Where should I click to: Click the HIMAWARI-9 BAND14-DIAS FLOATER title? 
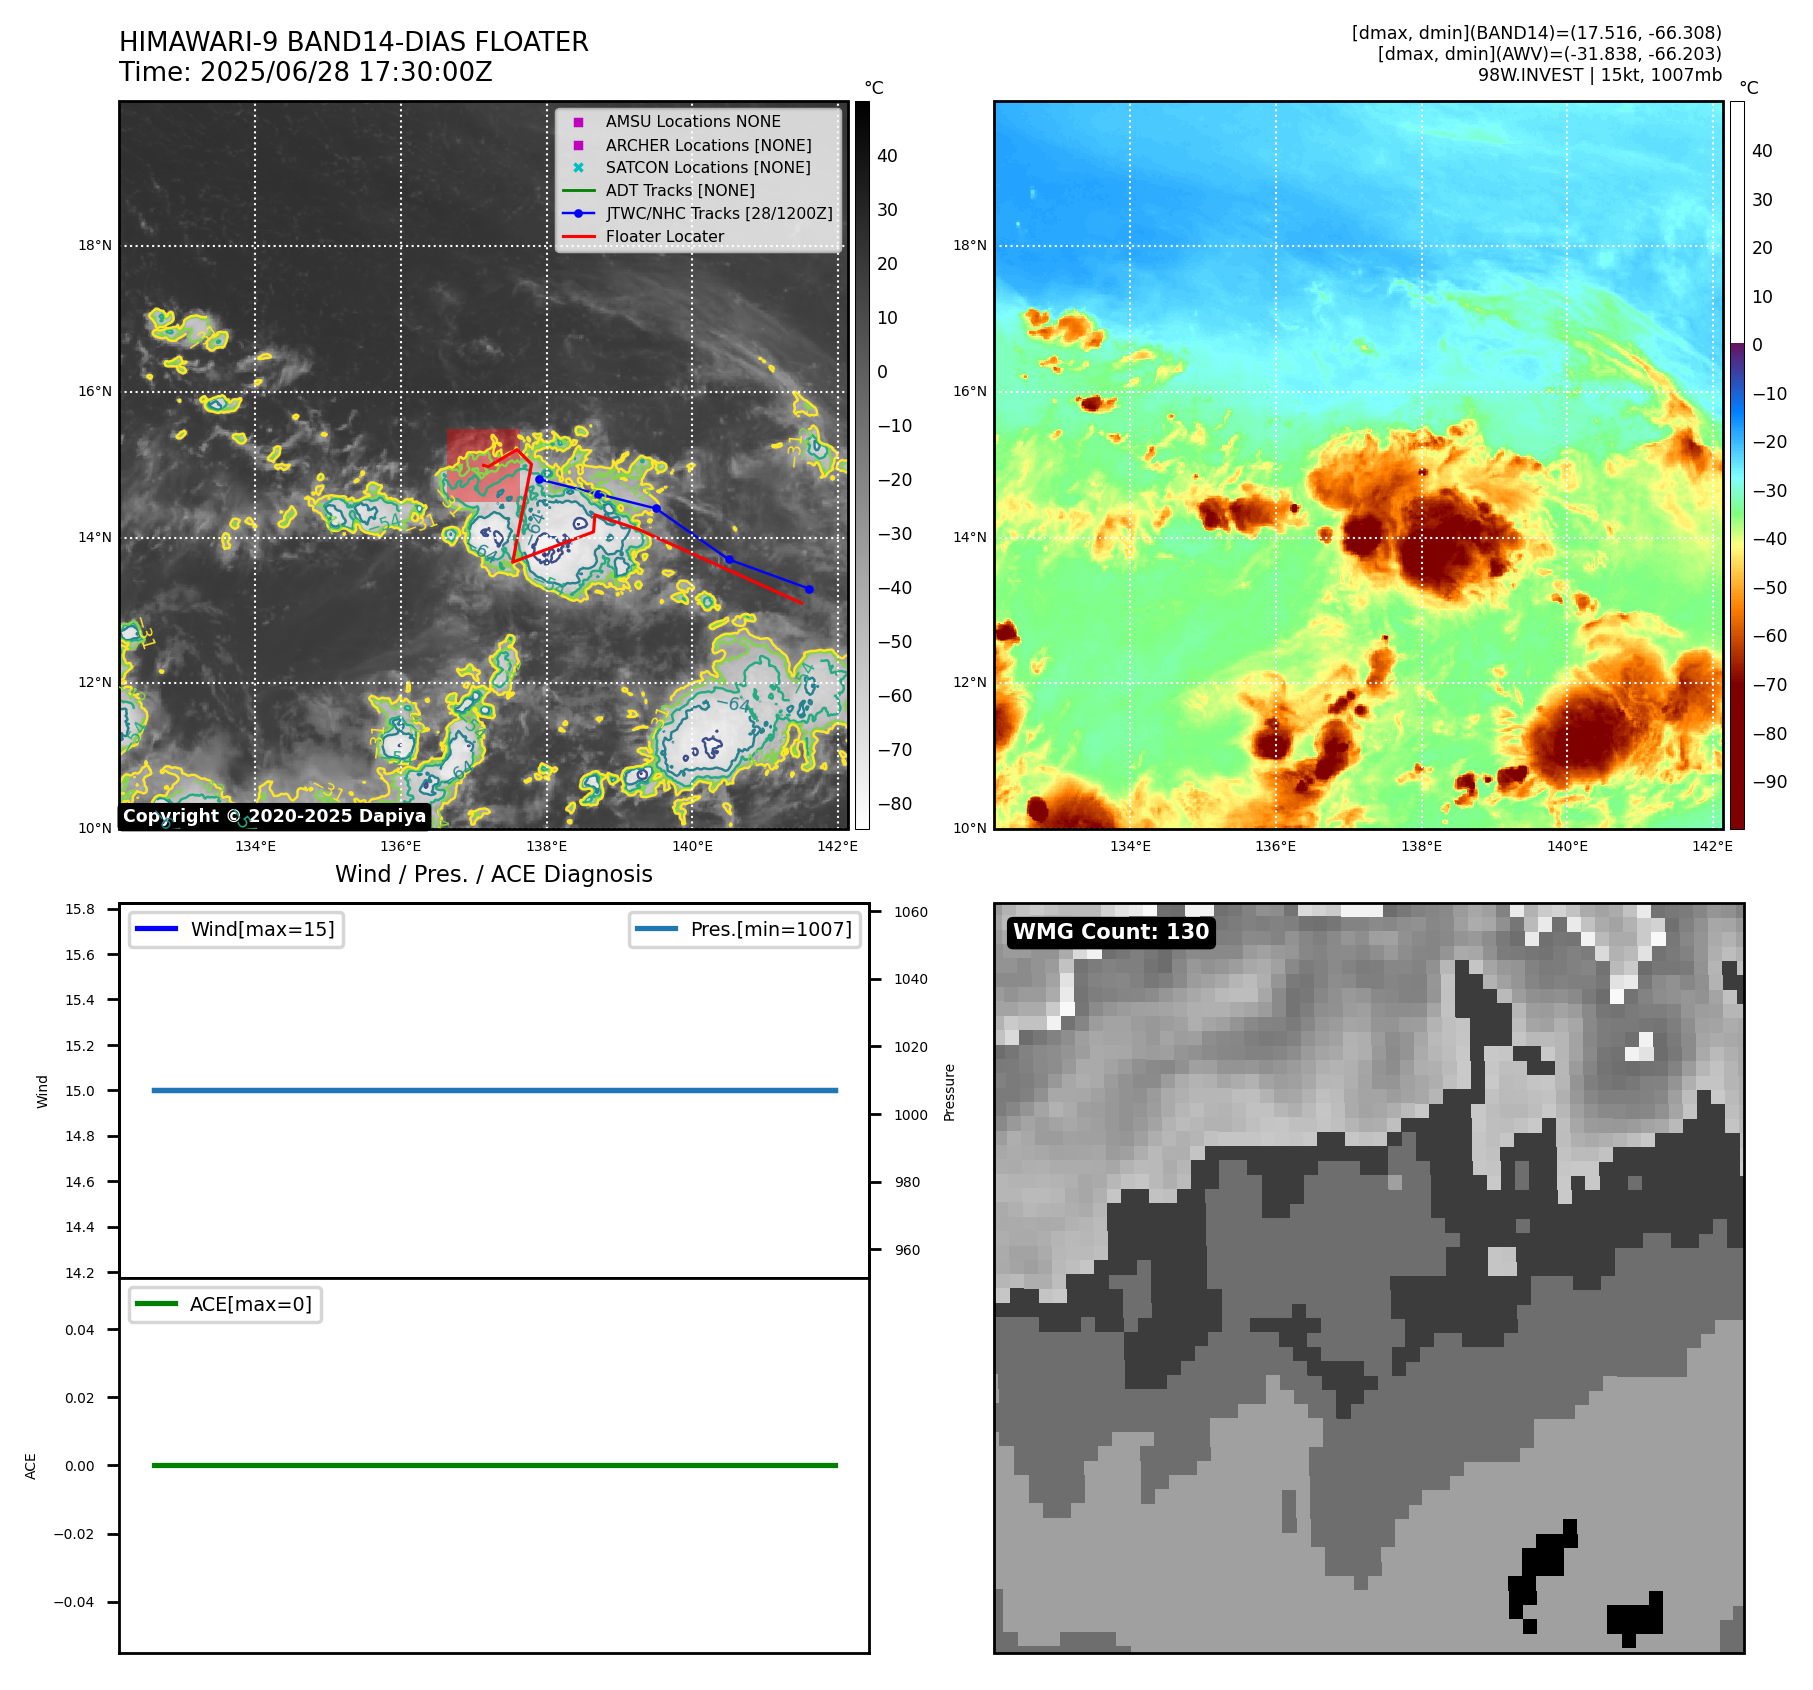pyautogui.click(x=354, y=42)
